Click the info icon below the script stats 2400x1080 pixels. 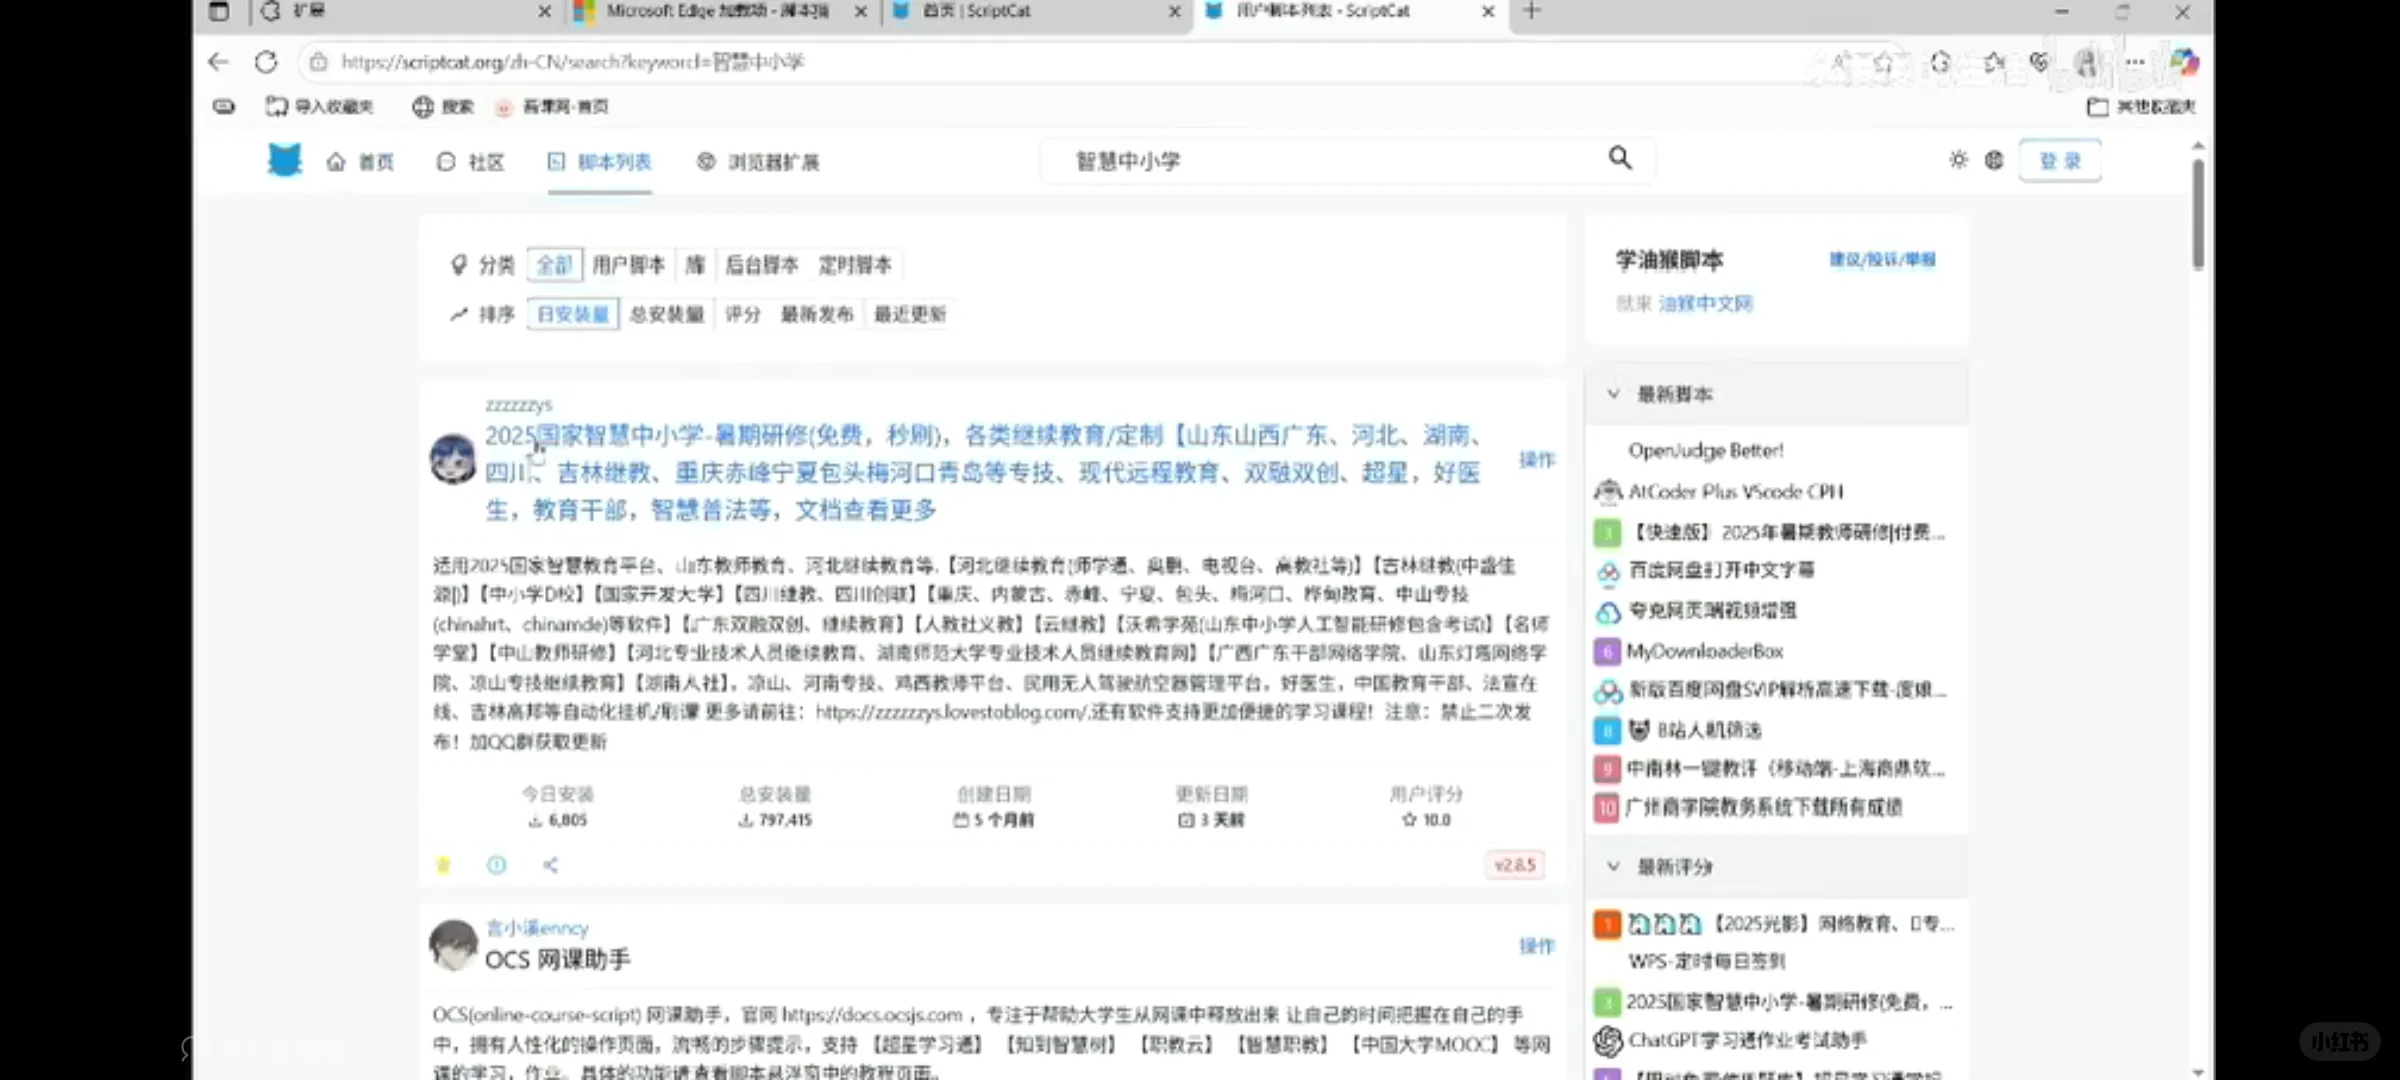tap(497, 865)
